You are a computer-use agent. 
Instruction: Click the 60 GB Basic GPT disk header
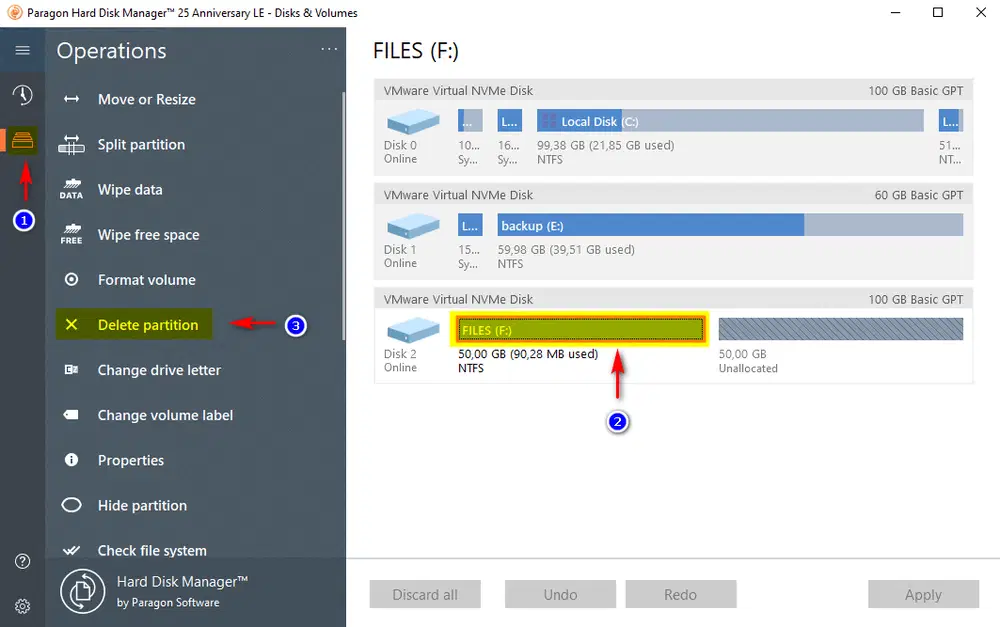point(673,195)
